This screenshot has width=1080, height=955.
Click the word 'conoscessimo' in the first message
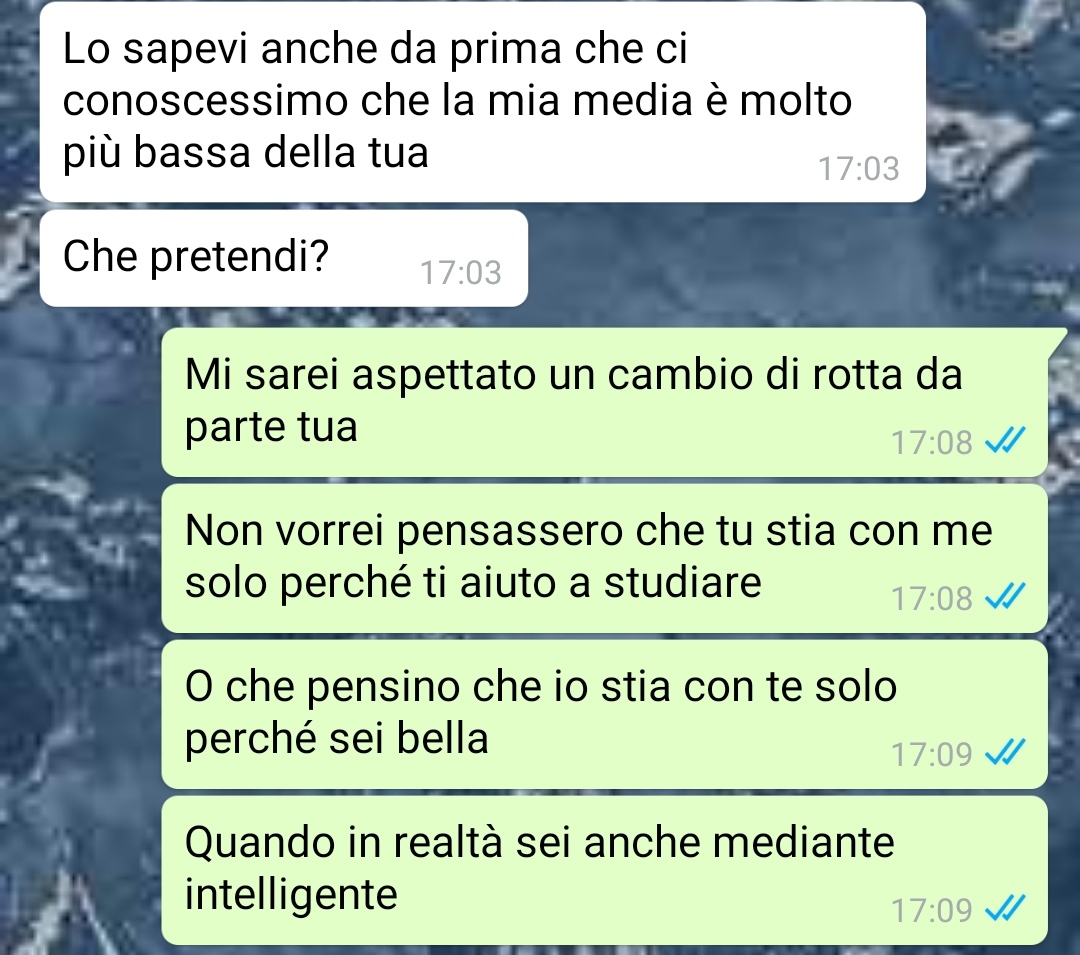[205, 101]
